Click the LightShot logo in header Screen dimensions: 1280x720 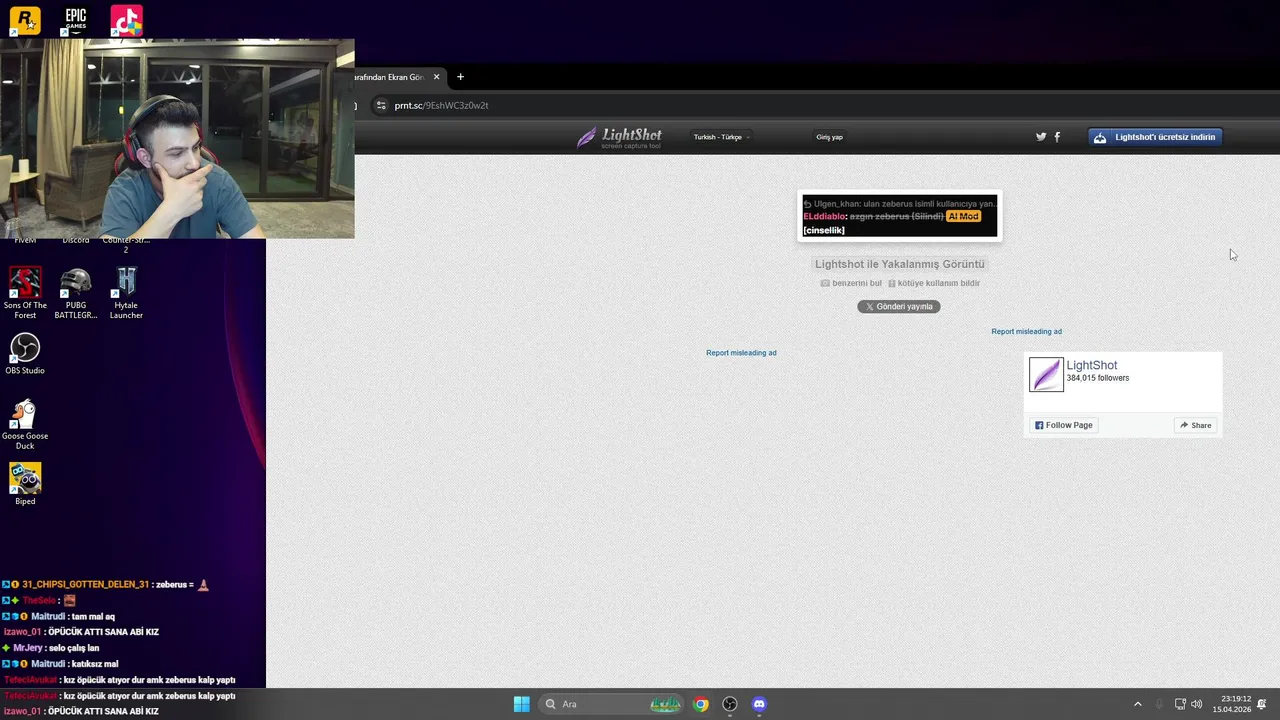point(619,138)
